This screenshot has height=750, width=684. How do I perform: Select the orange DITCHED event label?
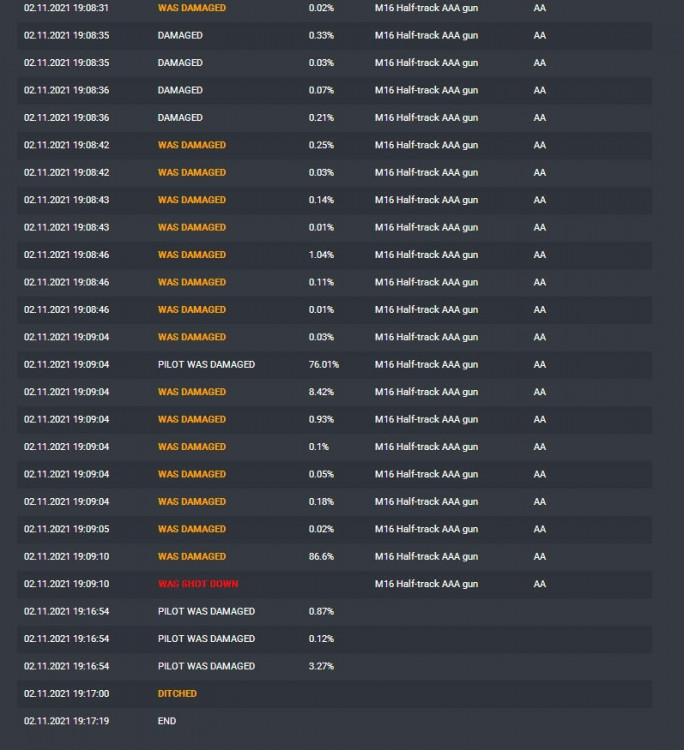point(177,693)
